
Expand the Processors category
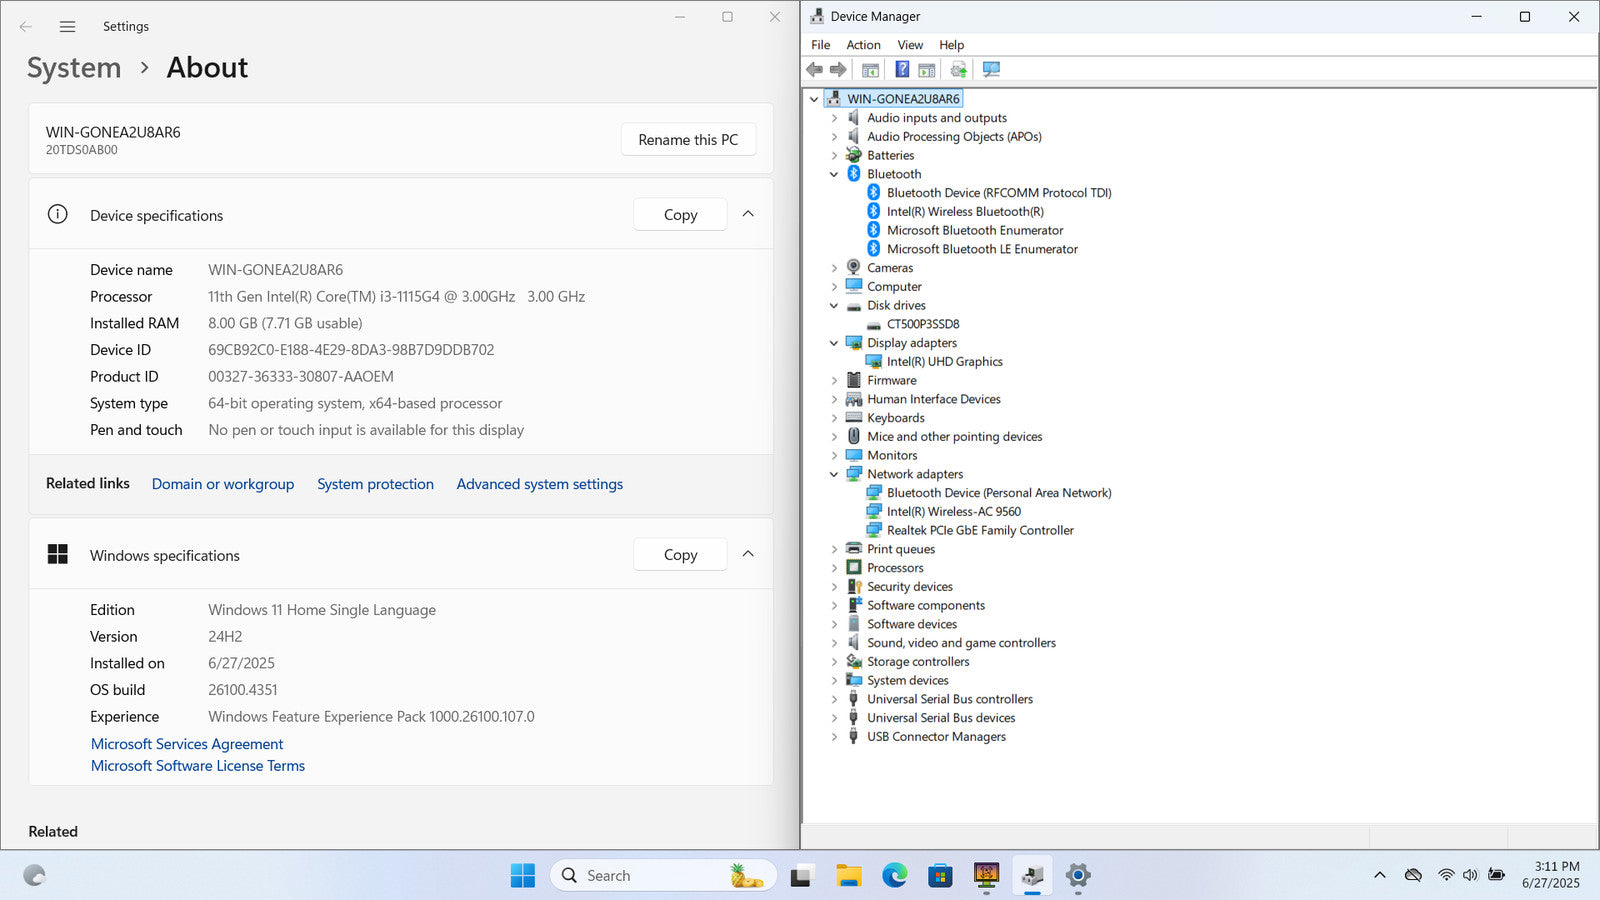(834, 568)
